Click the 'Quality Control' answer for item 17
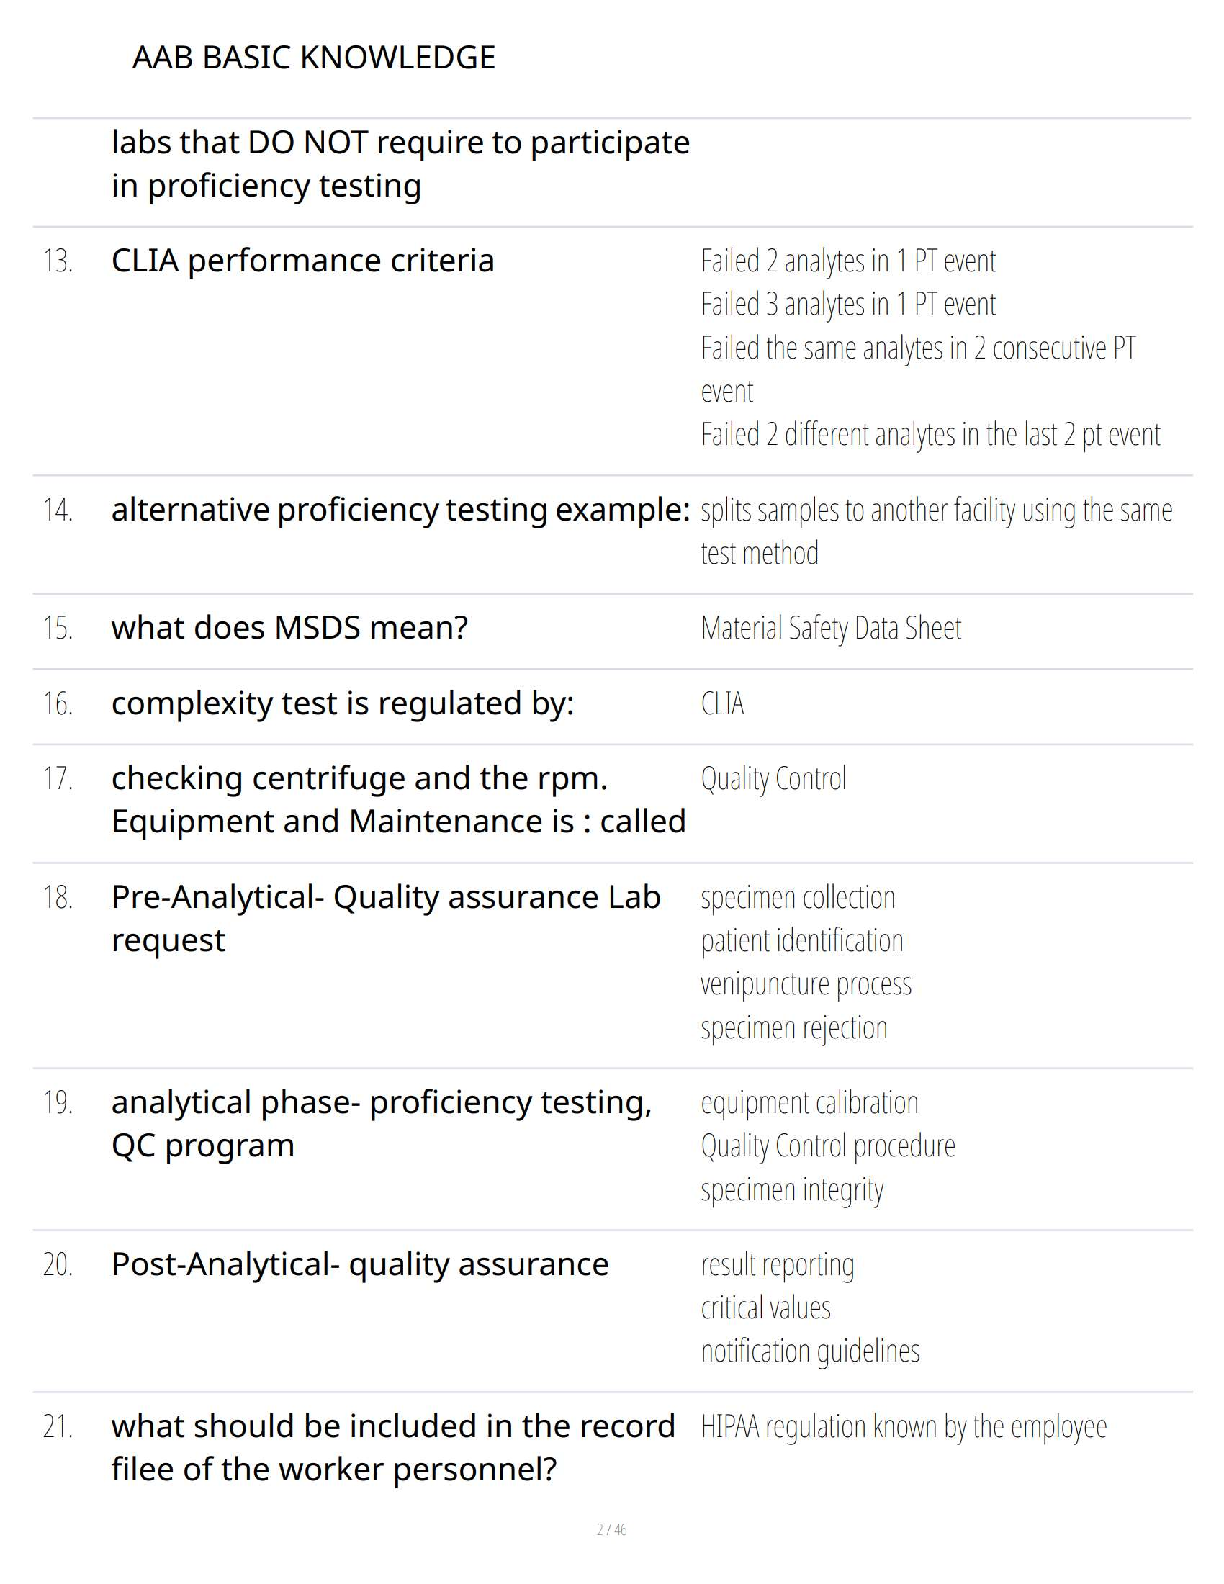 773,779
